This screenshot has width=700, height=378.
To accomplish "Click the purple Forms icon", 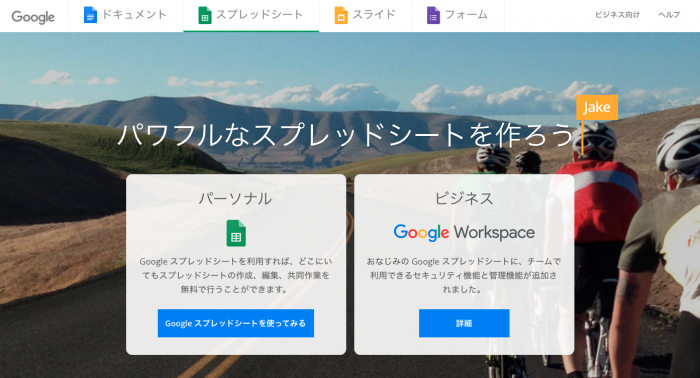I will (433, 15).
